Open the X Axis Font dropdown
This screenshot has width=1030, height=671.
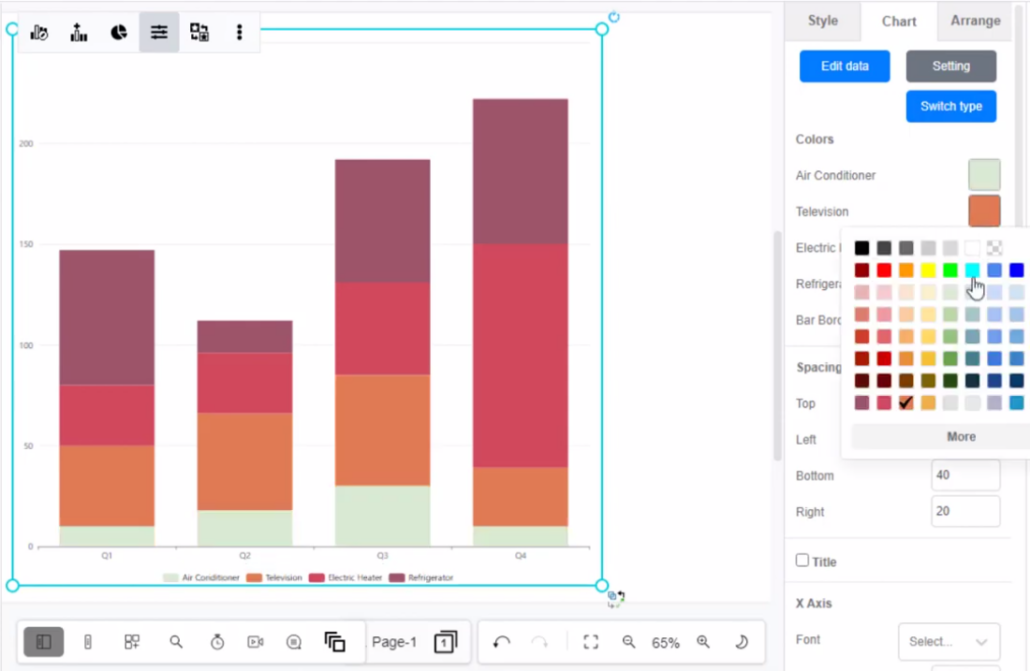[x=948, y=640]
